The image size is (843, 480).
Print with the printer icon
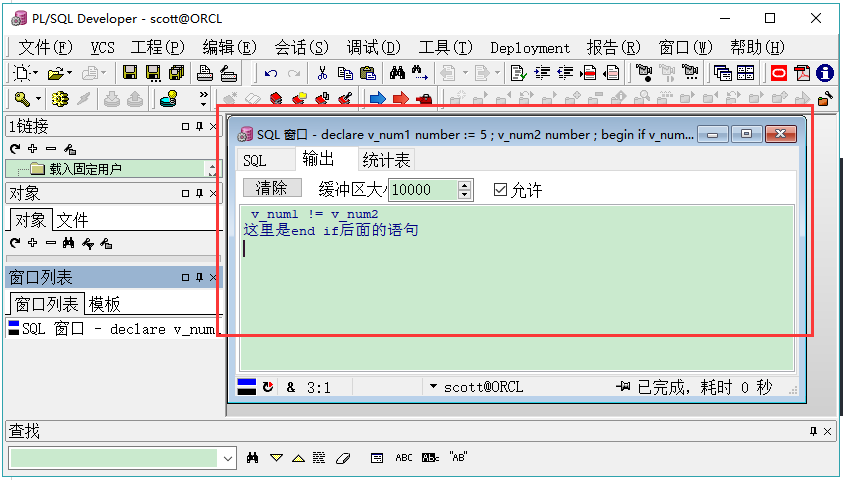205,73
